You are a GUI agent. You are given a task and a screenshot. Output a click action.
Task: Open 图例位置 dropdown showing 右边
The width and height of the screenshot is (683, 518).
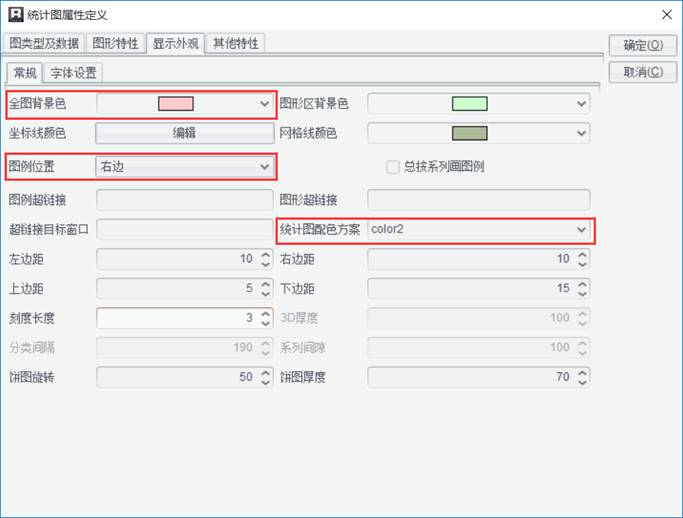coord(185,166)
